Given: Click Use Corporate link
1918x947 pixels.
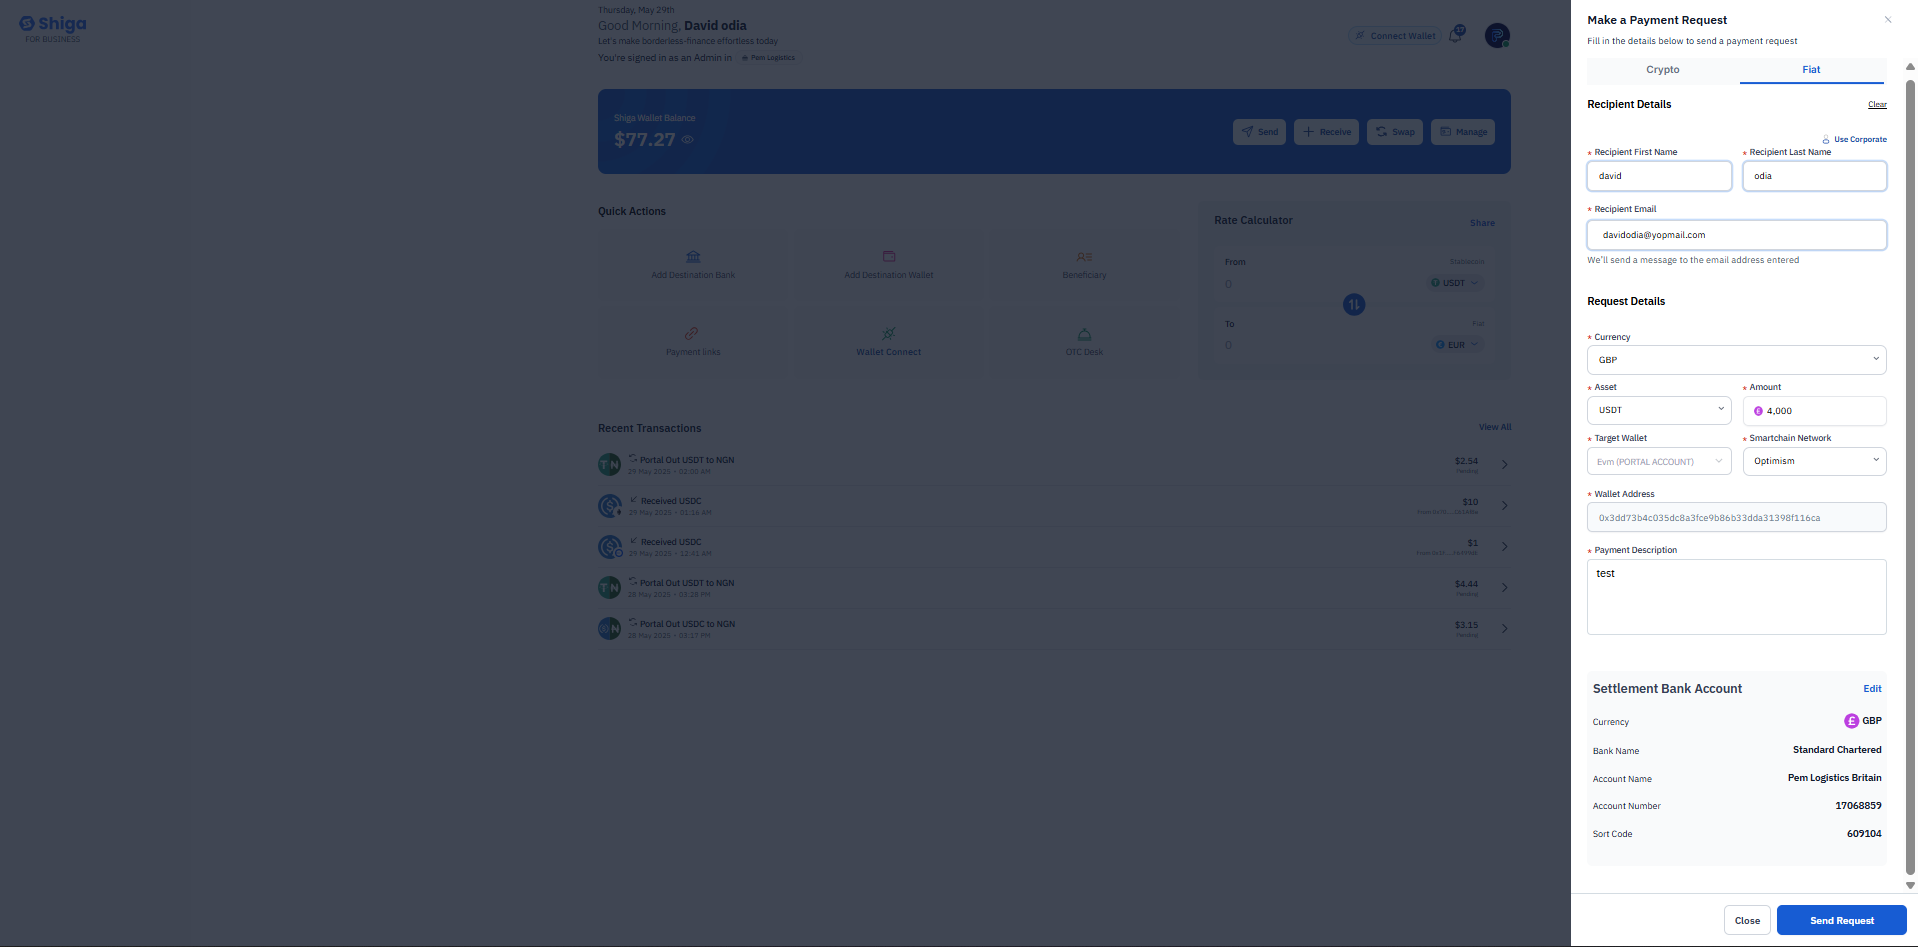Looking at the screenshot, I should (1854, 140).
